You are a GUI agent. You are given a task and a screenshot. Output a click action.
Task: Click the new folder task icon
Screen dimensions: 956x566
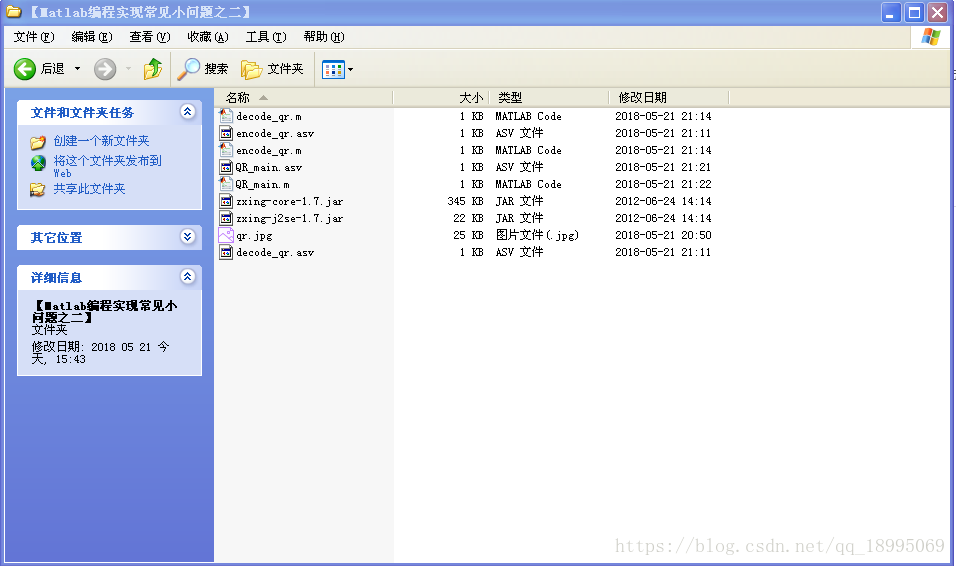[x=38, y=142]
